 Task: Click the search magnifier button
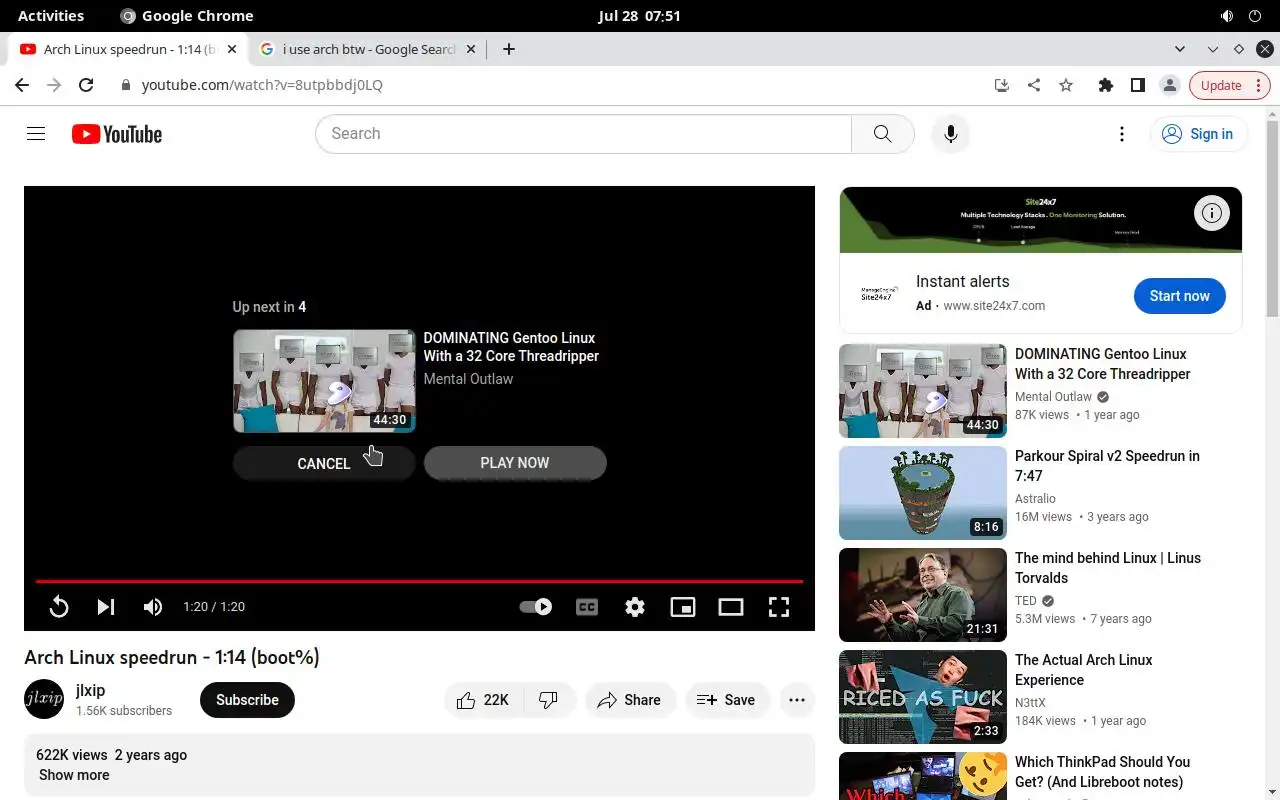pos(882,134)
